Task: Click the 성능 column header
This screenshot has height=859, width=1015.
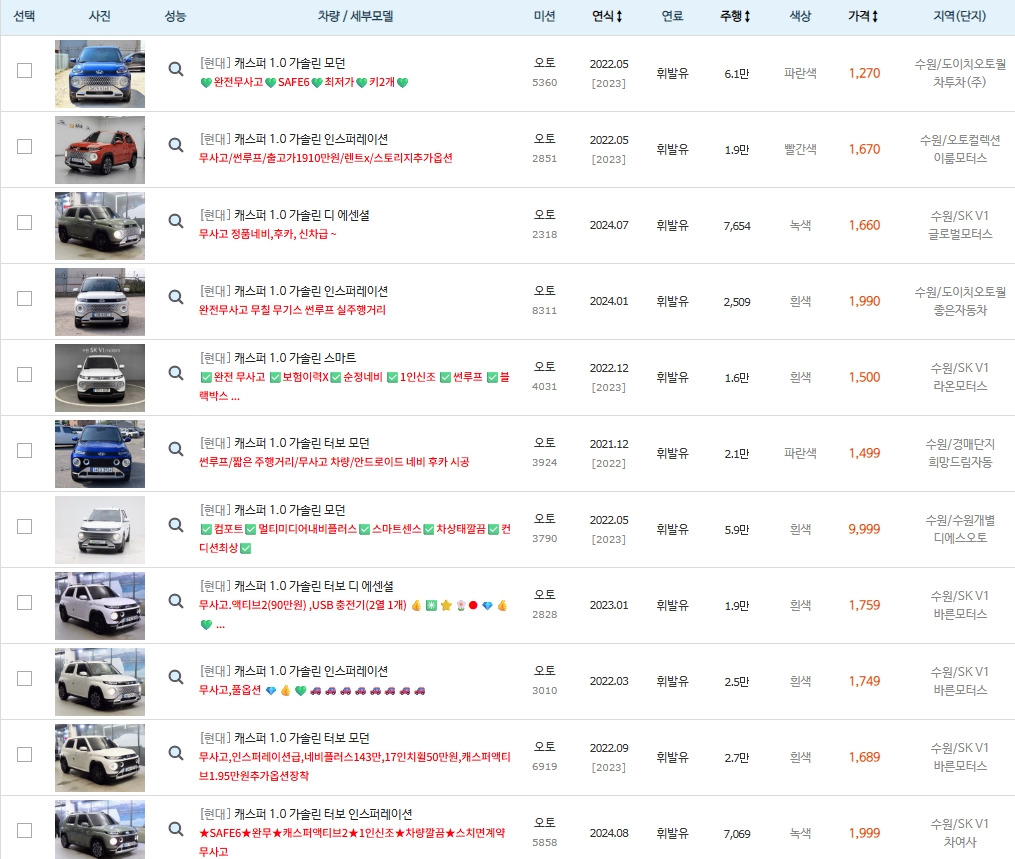Action: [x=175, y=16]
